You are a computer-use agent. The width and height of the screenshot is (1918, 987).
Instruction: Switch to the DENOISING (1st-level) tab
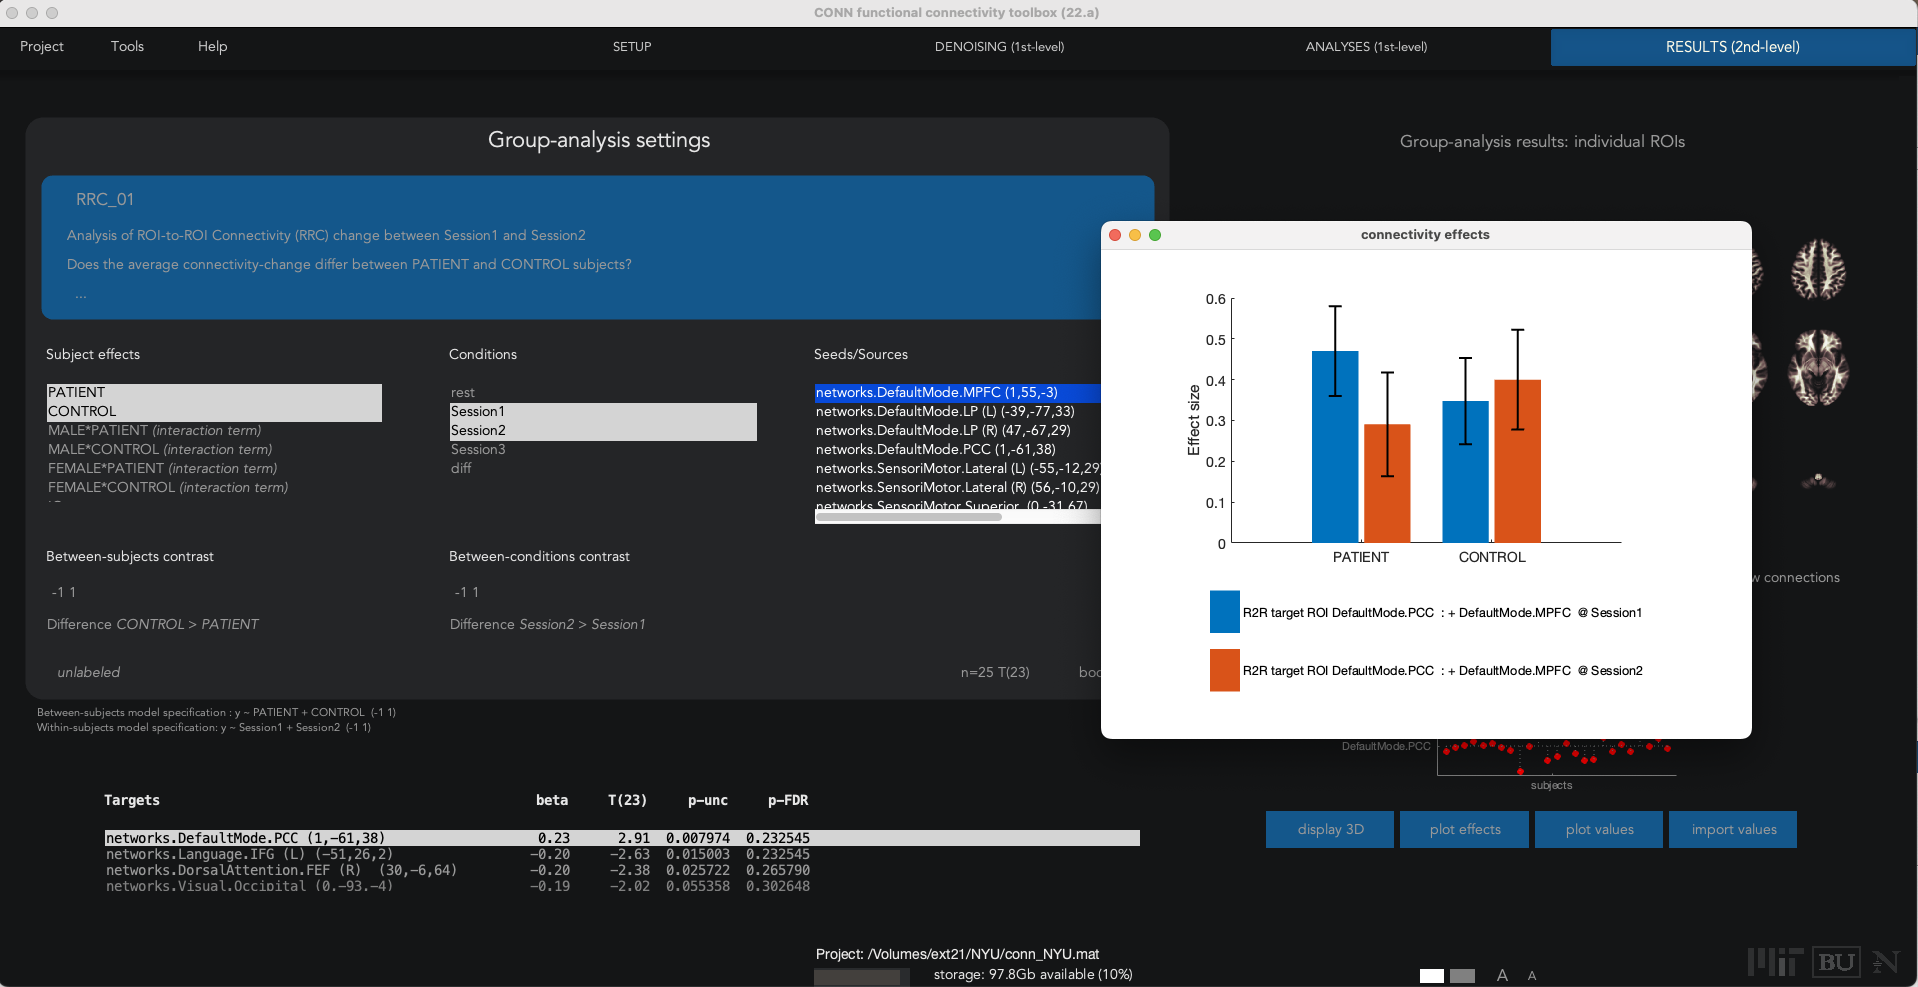point(999,47)
